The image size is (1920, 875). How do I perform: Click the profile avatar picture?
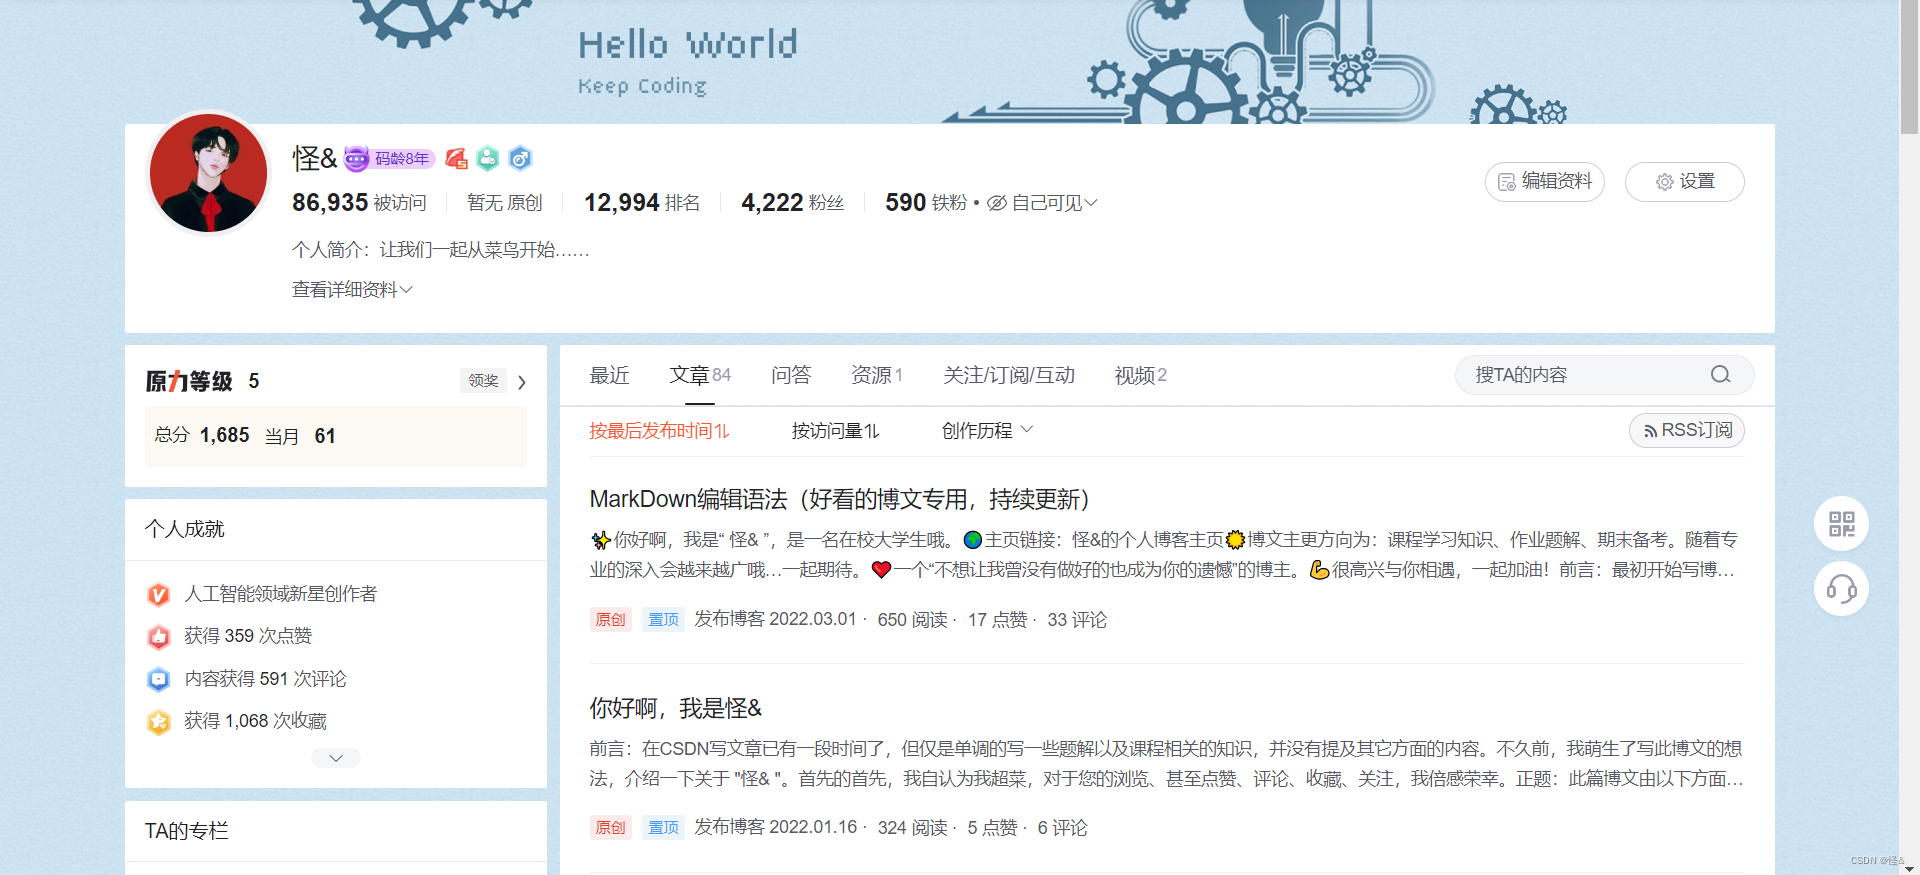click(x=209, y=172)
